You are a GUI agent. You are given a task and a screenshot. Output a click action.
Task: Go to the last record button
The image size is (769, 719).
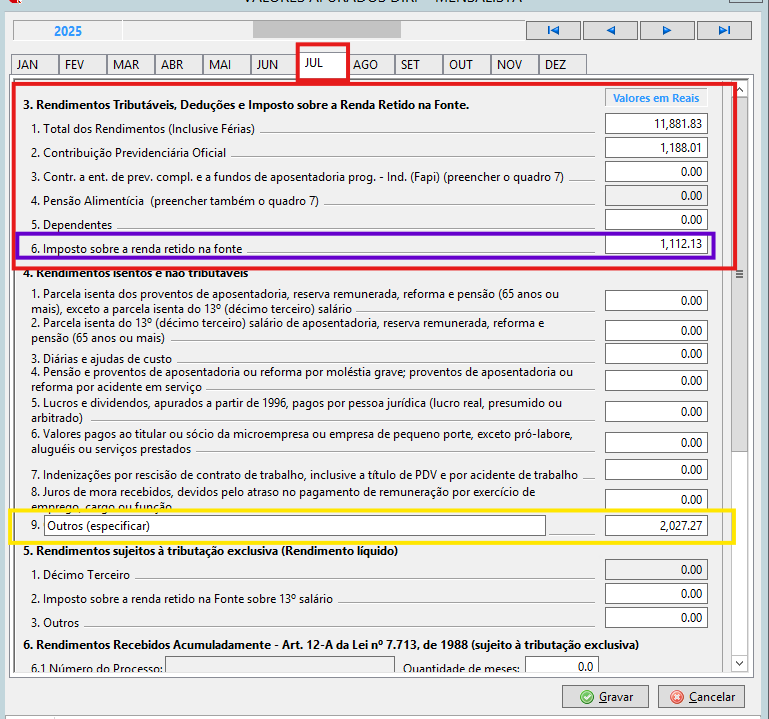[724, 30]
